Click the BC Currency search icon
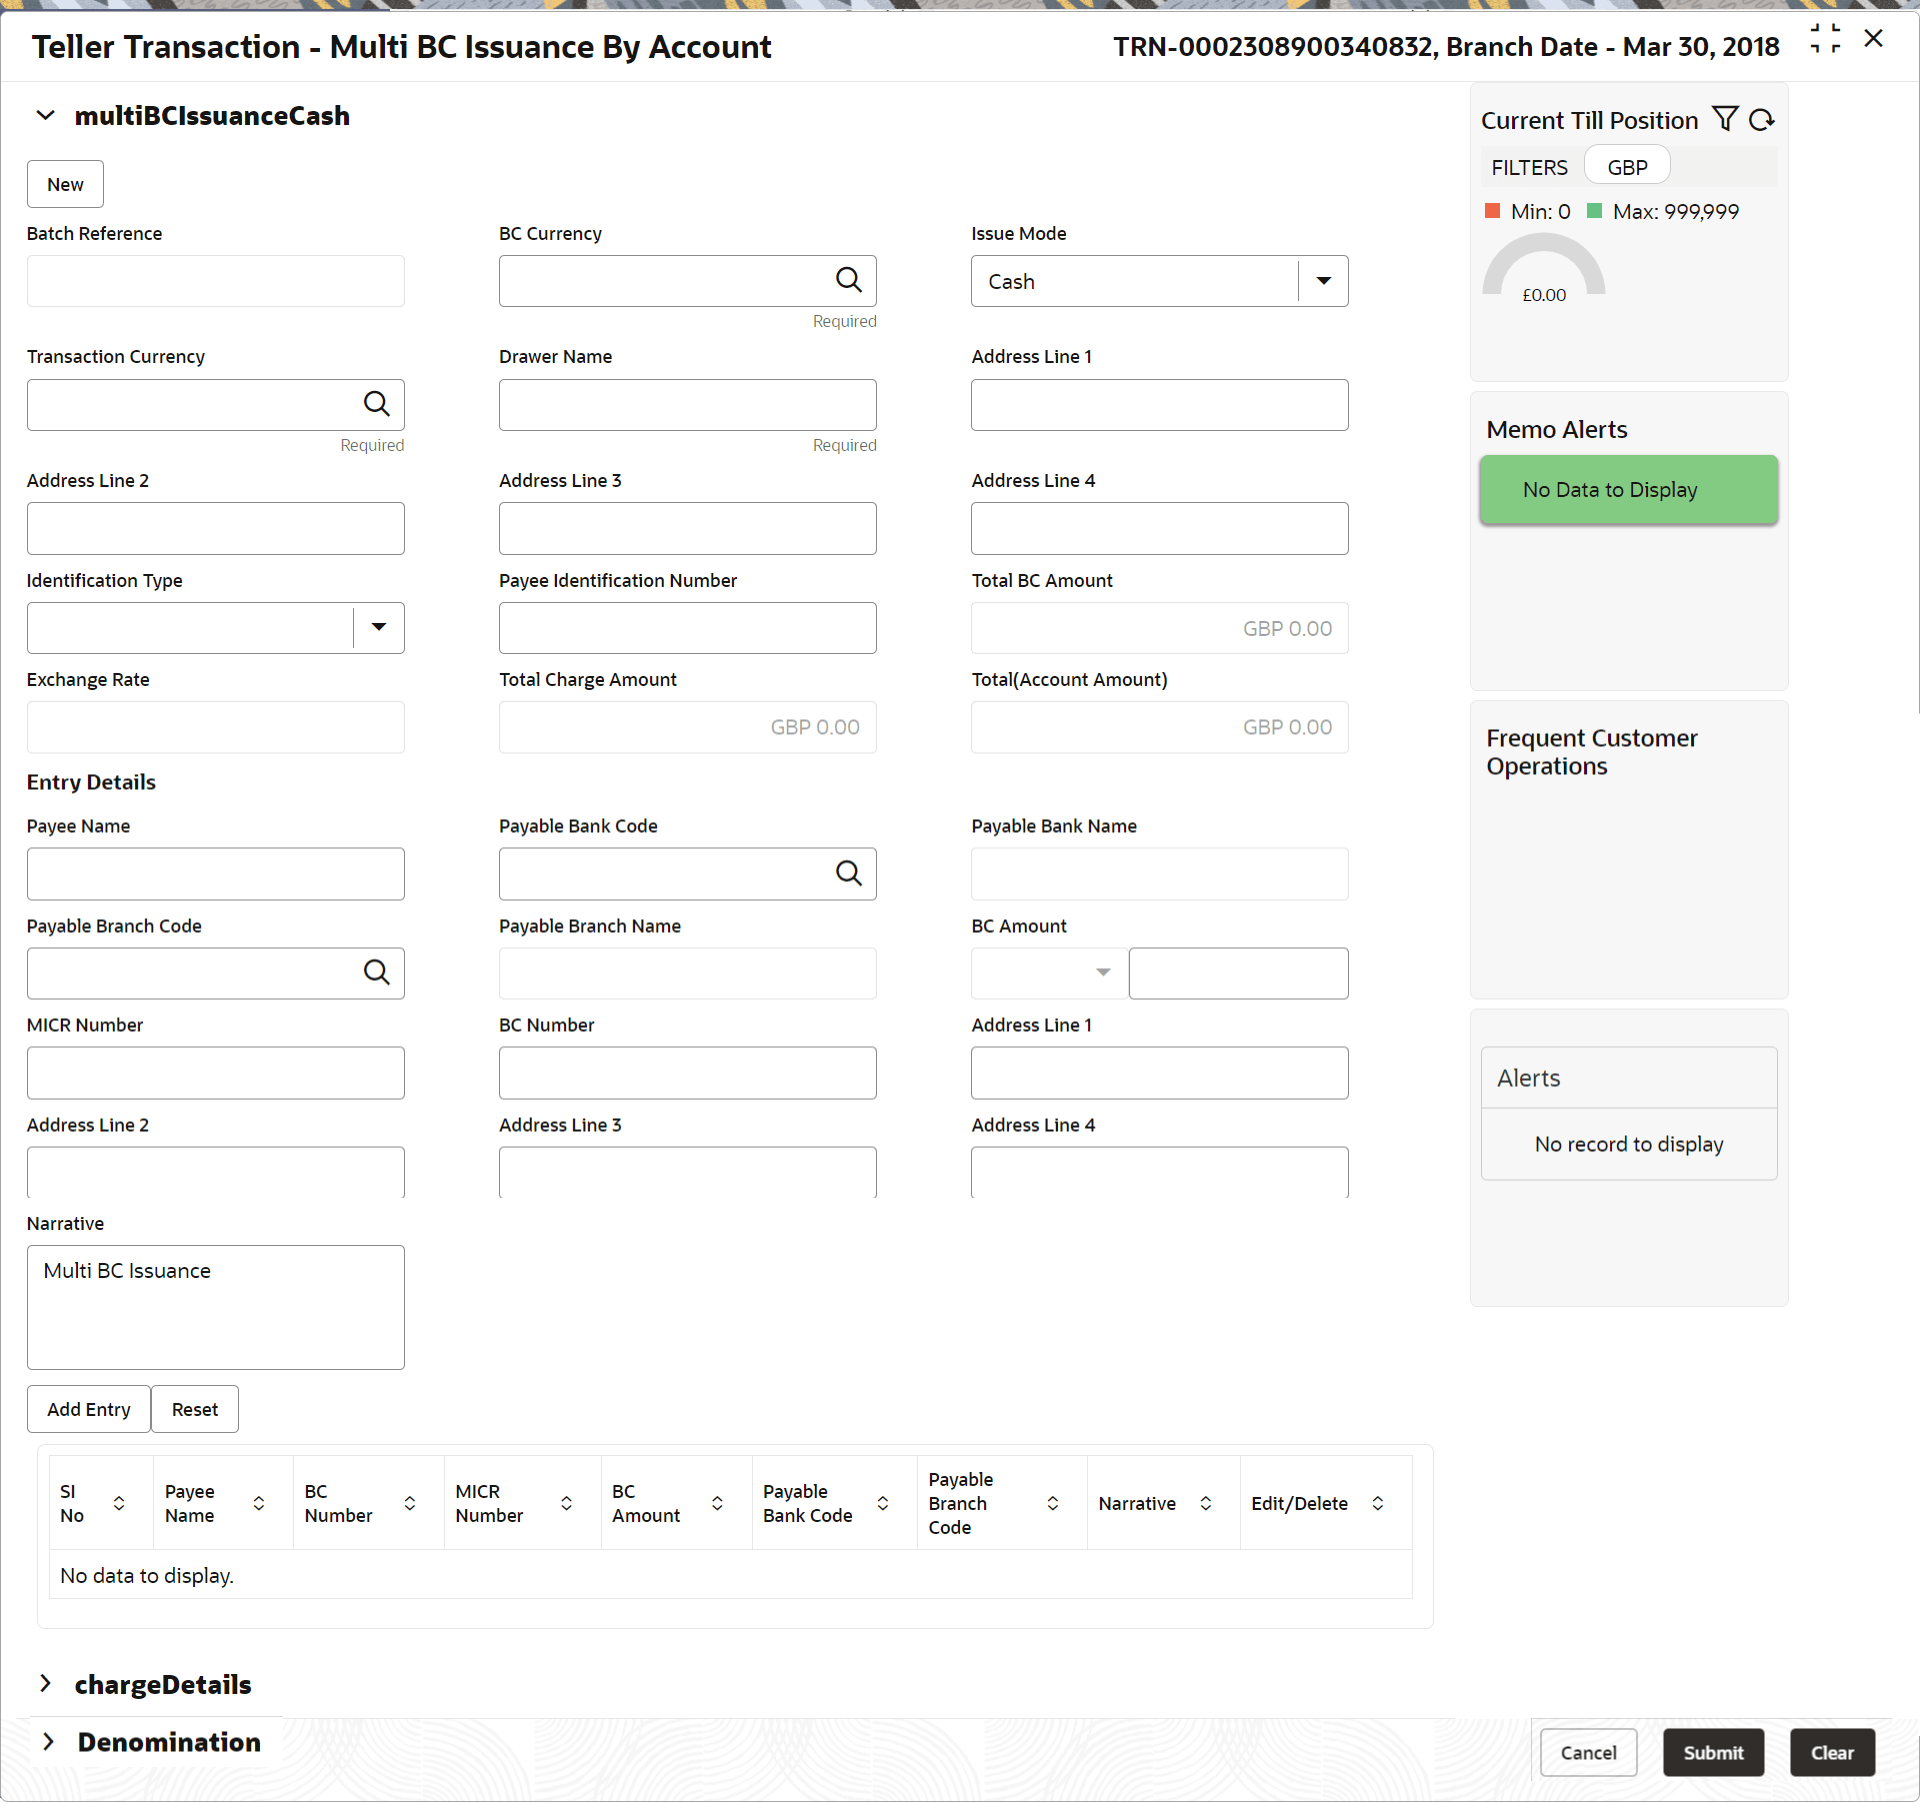Viewport: 1920px width, 1804px height. (x=848, y=281)
